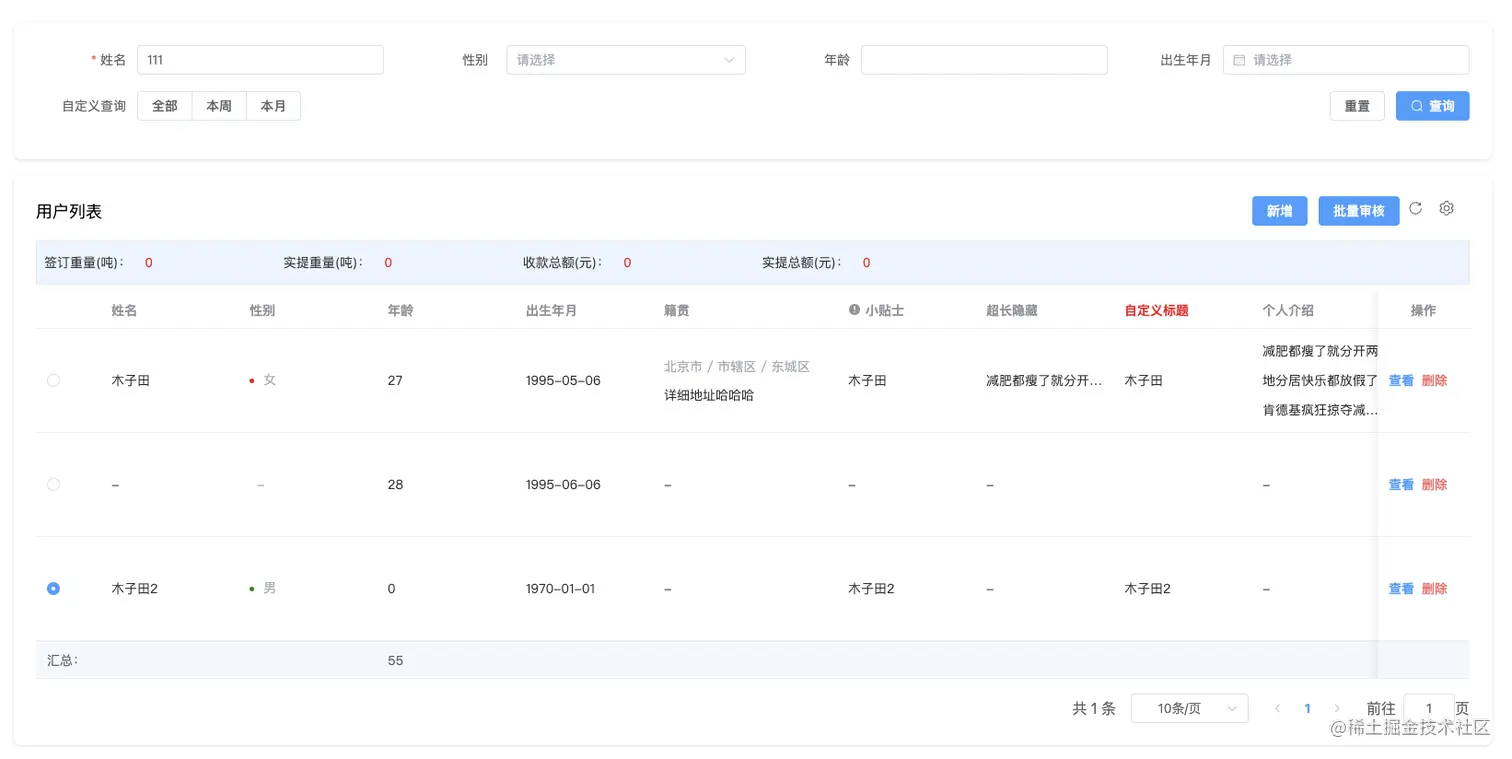This screenshot has height=759, width=1512.
Task: Click the calendar icon in 出生年月 field
Action: [x=1239, y=60]
